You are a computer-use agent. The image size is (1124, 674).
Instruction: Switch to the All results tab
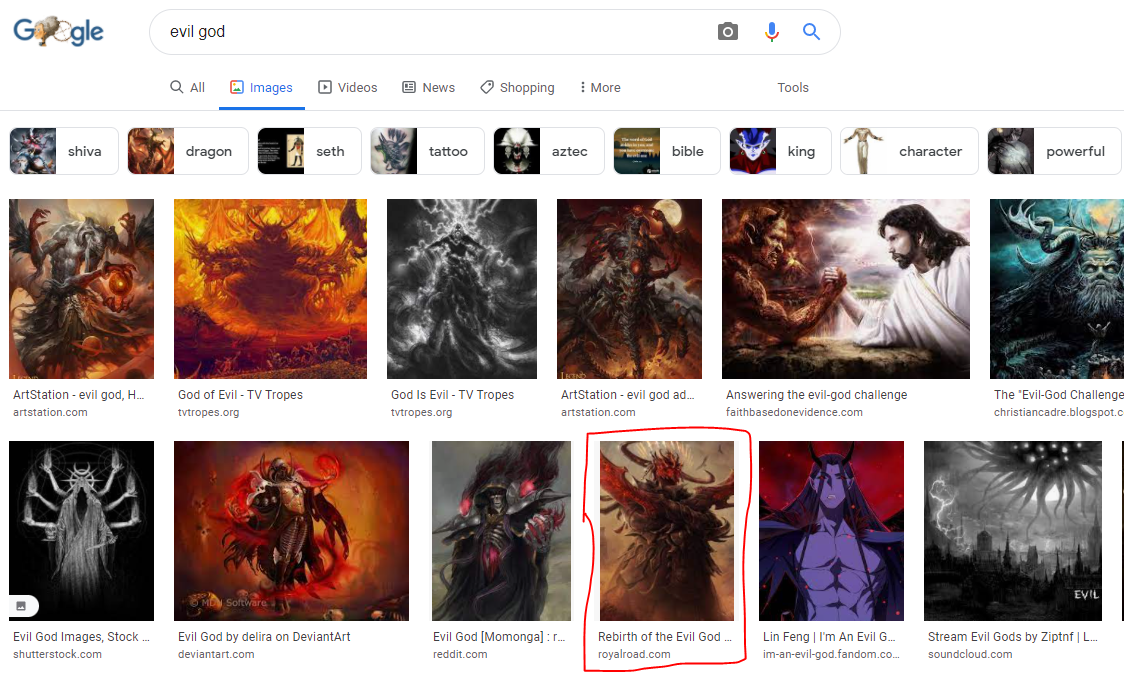click(x=187, y=87)
